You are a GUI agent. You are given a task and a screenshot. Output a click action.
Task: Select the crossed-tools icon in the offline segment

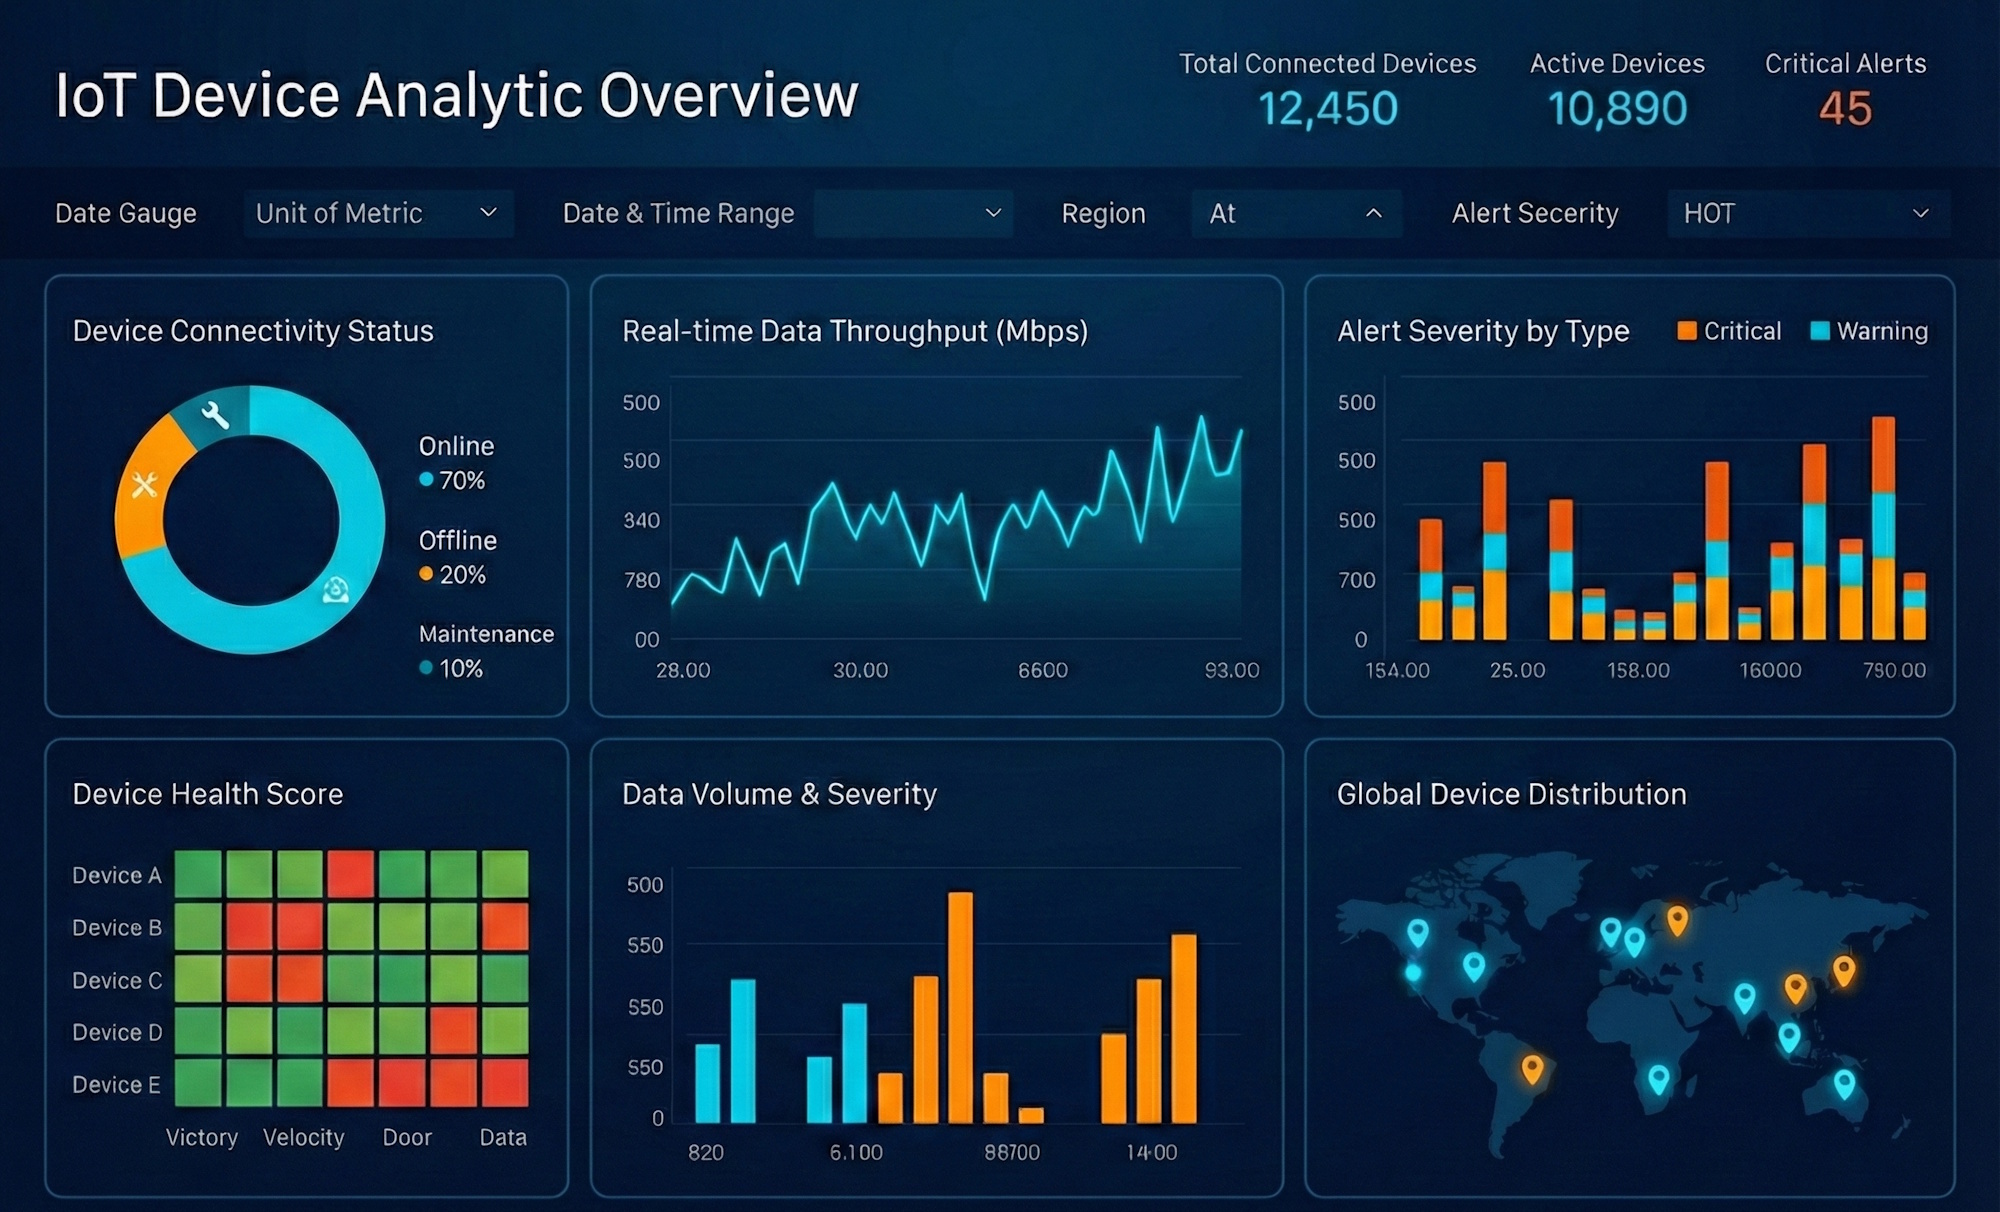(x=145, y=484)
